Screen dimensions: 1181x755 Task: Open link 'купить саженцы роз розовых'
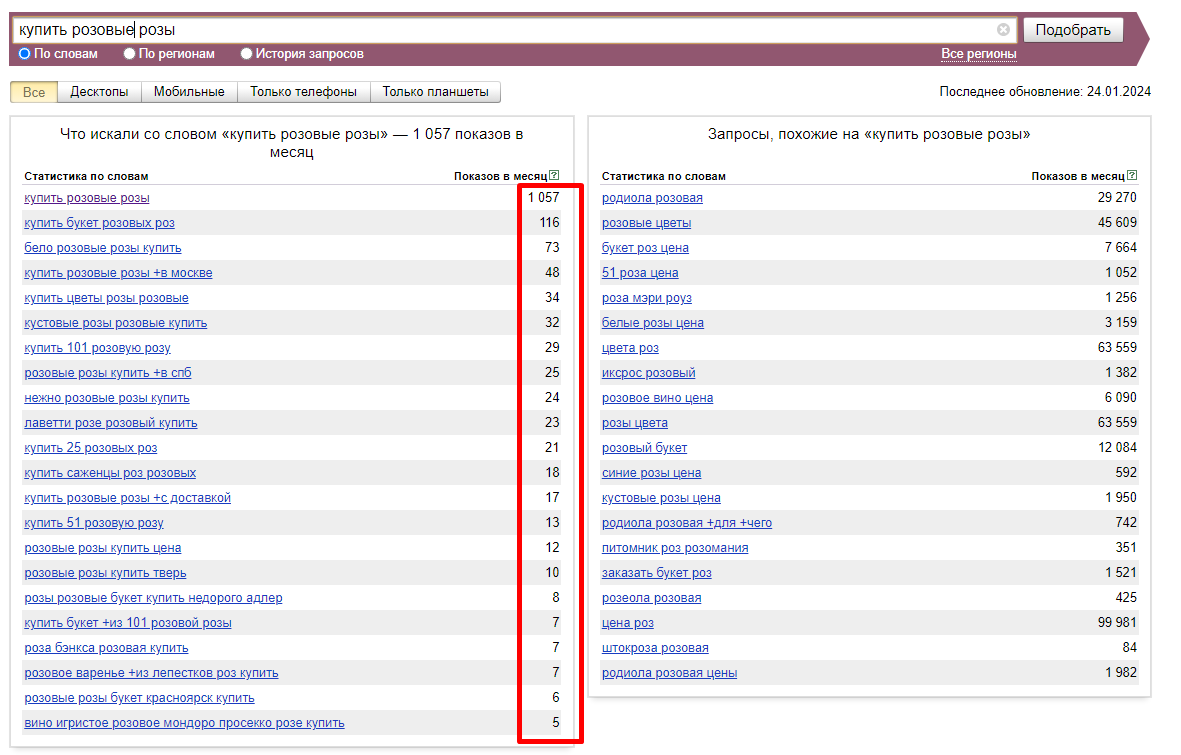[110, 473]
